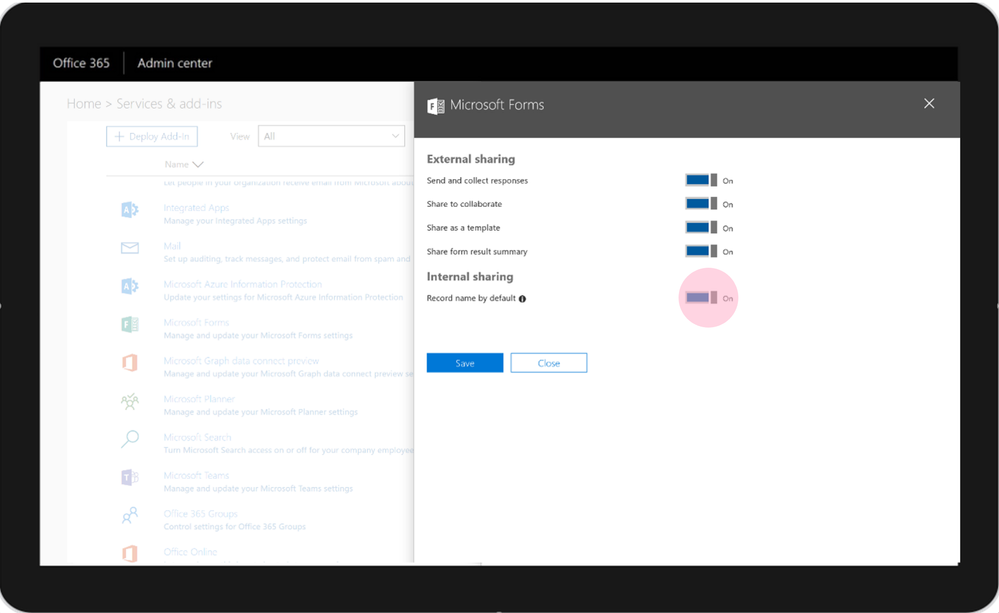Image resolution: width=999 pixels, height=613 pixels.
Task: Click the info icon beside Record name by default
Action: pos(522,299)
